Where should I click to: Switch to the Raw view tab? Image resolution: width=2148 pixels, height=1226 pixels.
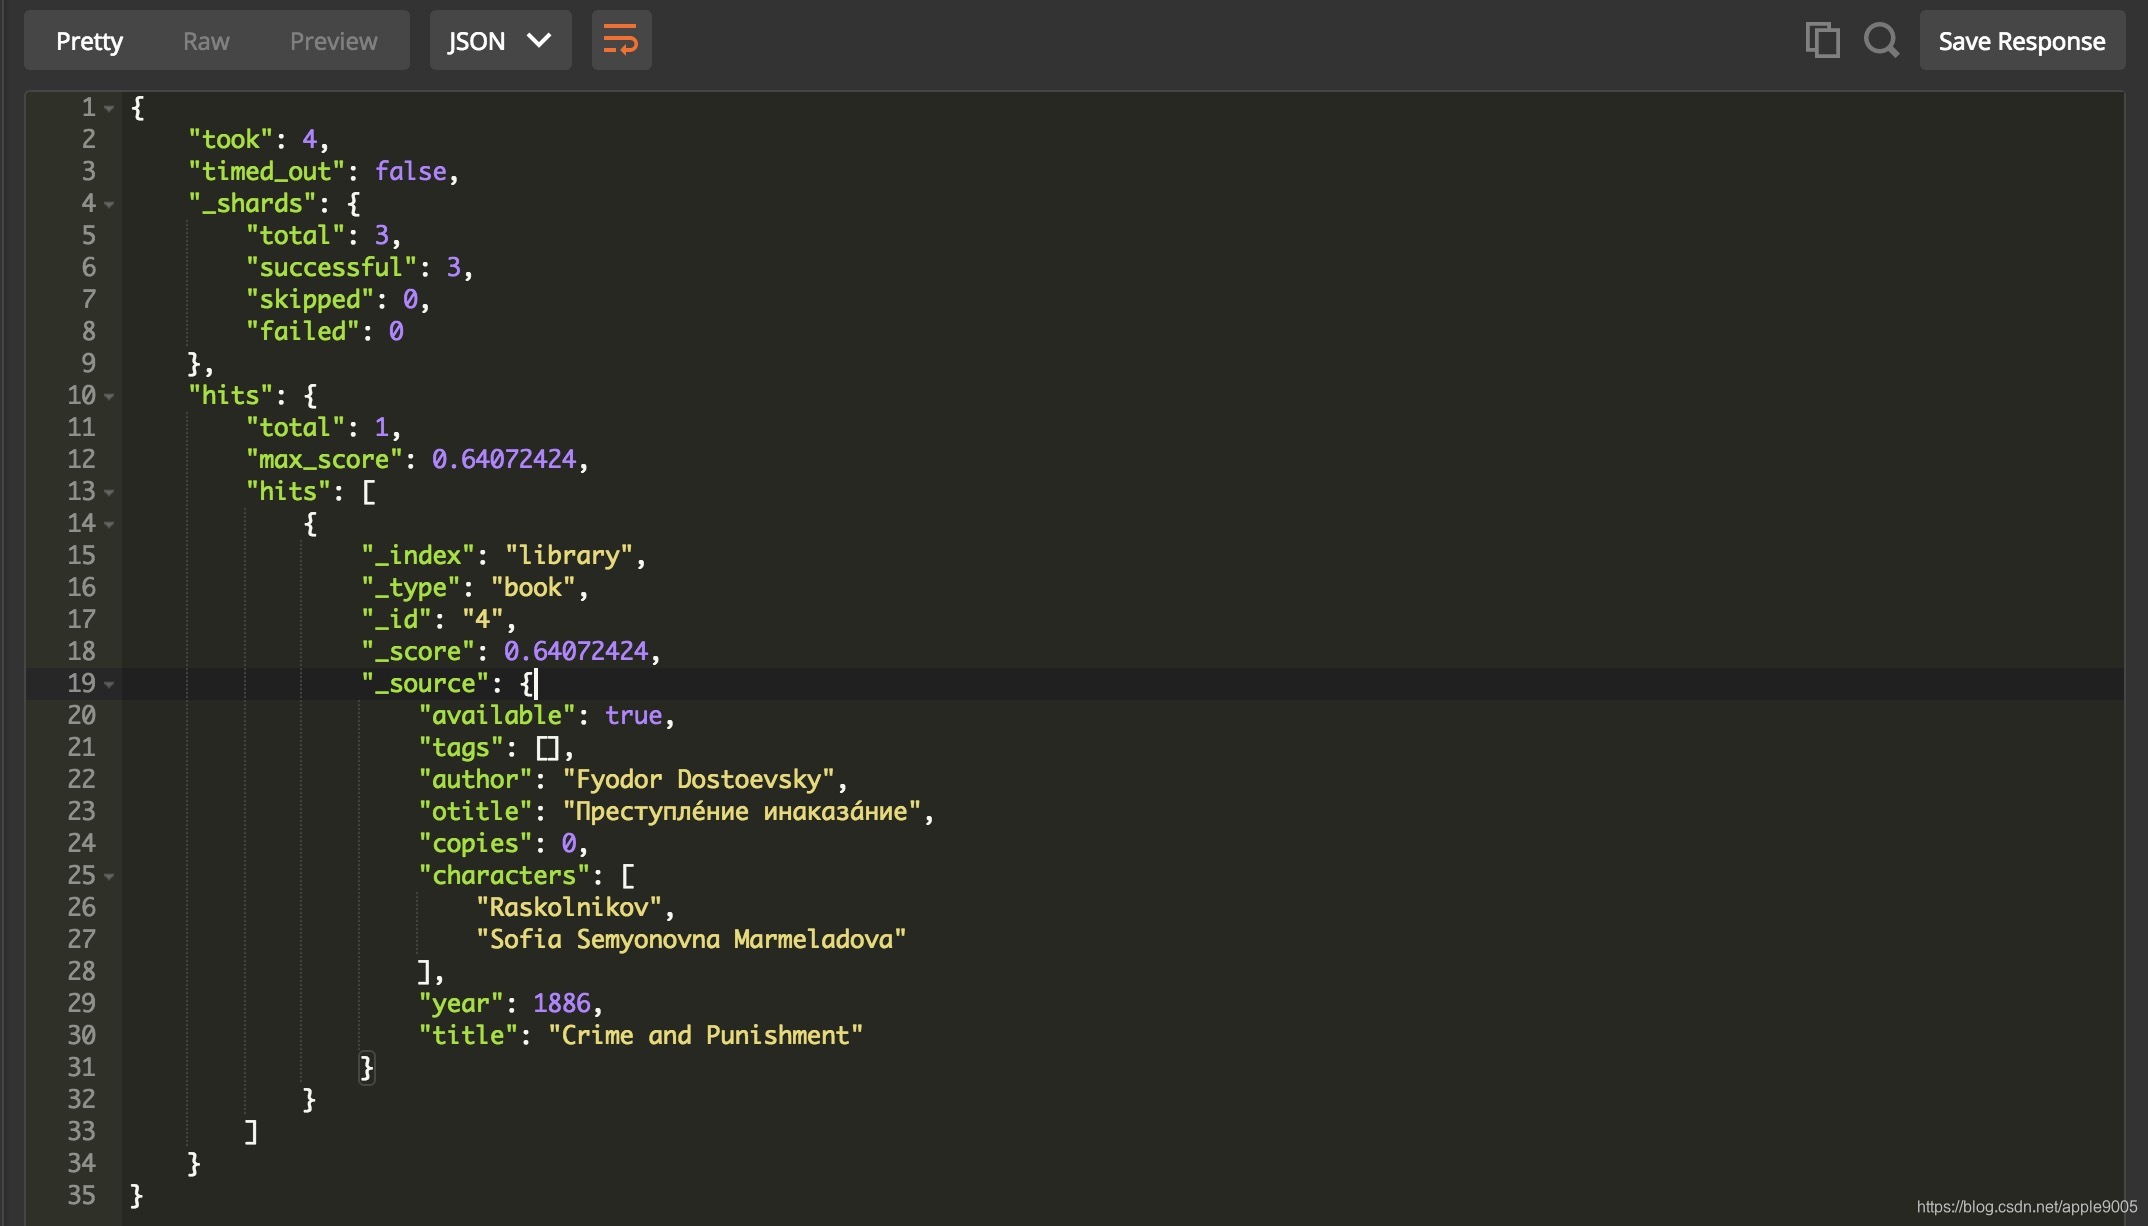pos(206,41)
